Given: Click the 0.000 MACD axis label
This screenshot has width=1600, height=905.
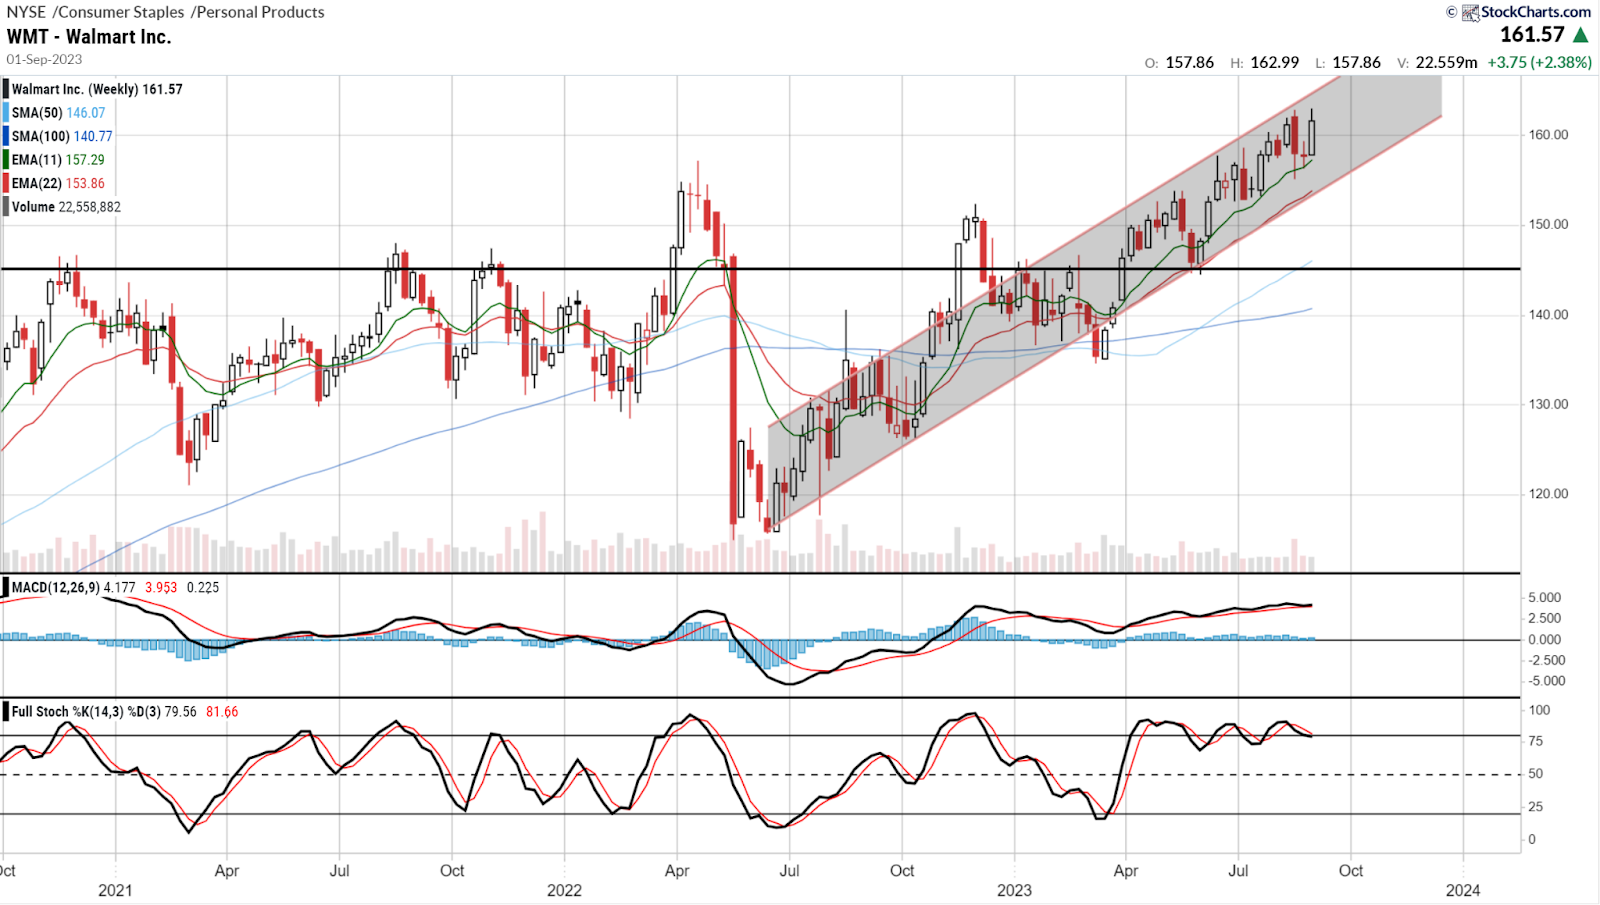Looking at the screenshot, I should pyautogui.click(x=1545, y=640).
